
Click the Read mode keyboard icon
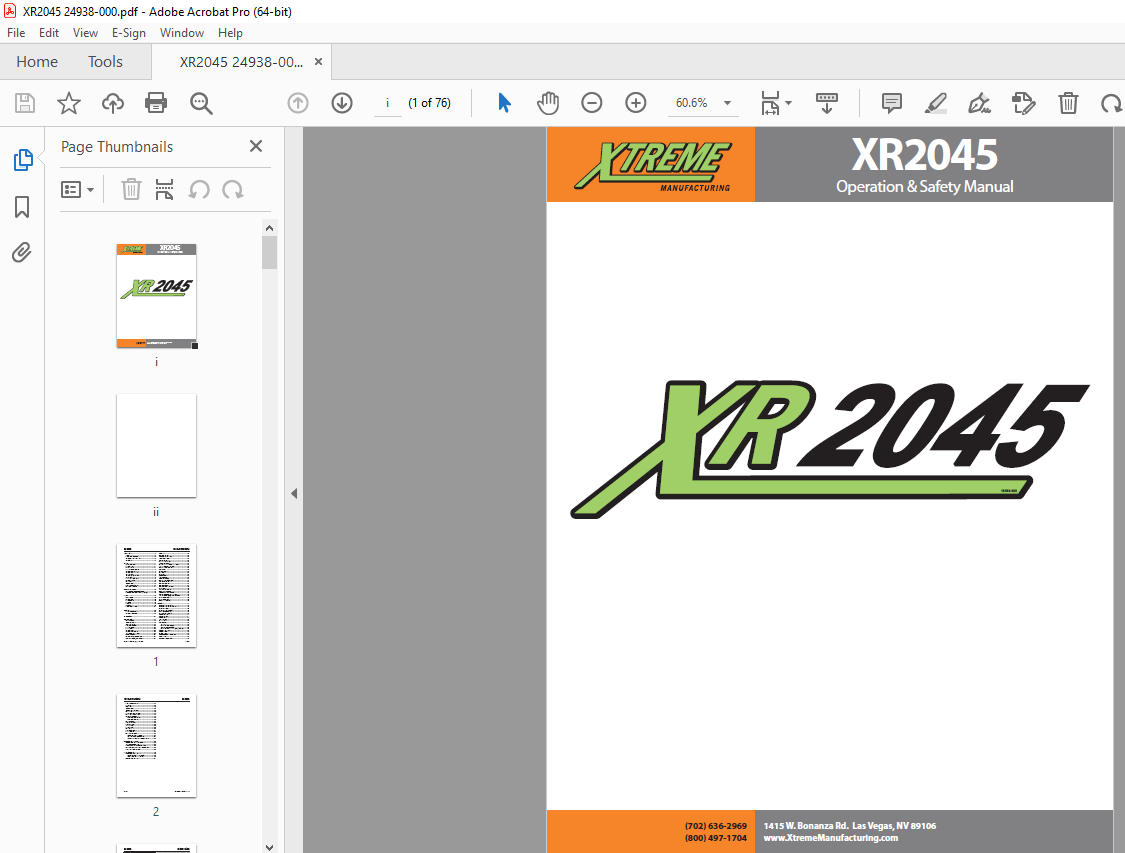coord(827,103)
